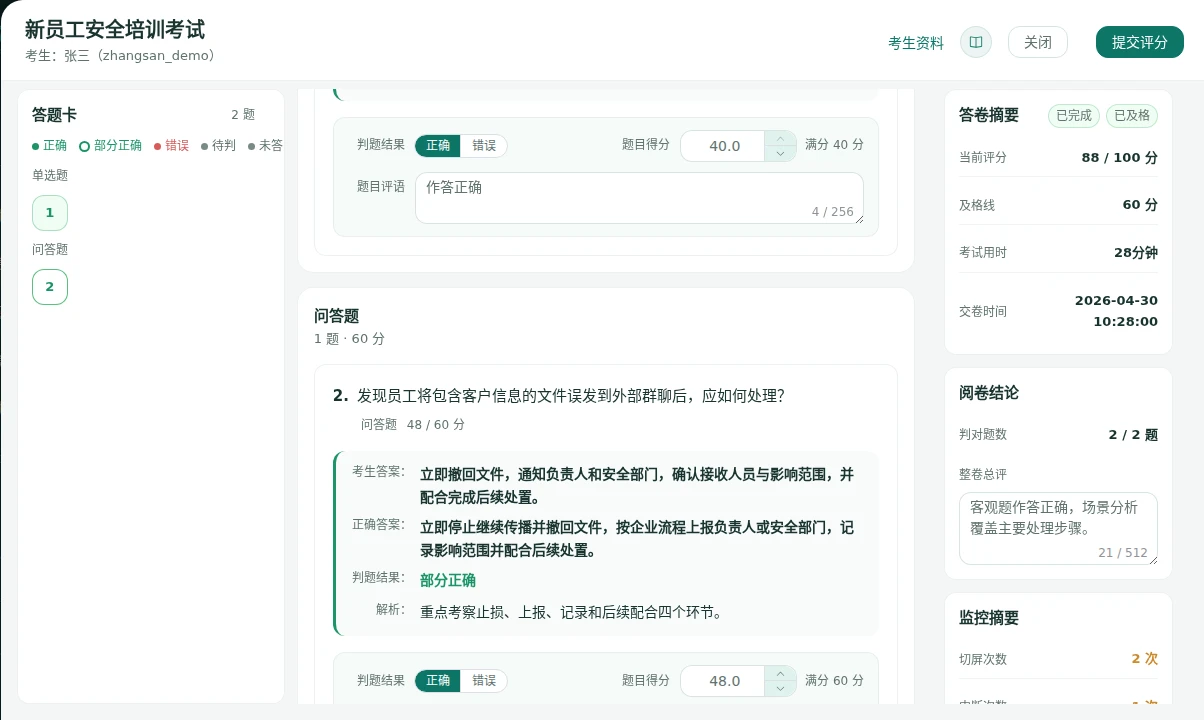The image size is (1204, 720).
Task: Mark question 2 as 正确
Action: click(x=438, y=681)
